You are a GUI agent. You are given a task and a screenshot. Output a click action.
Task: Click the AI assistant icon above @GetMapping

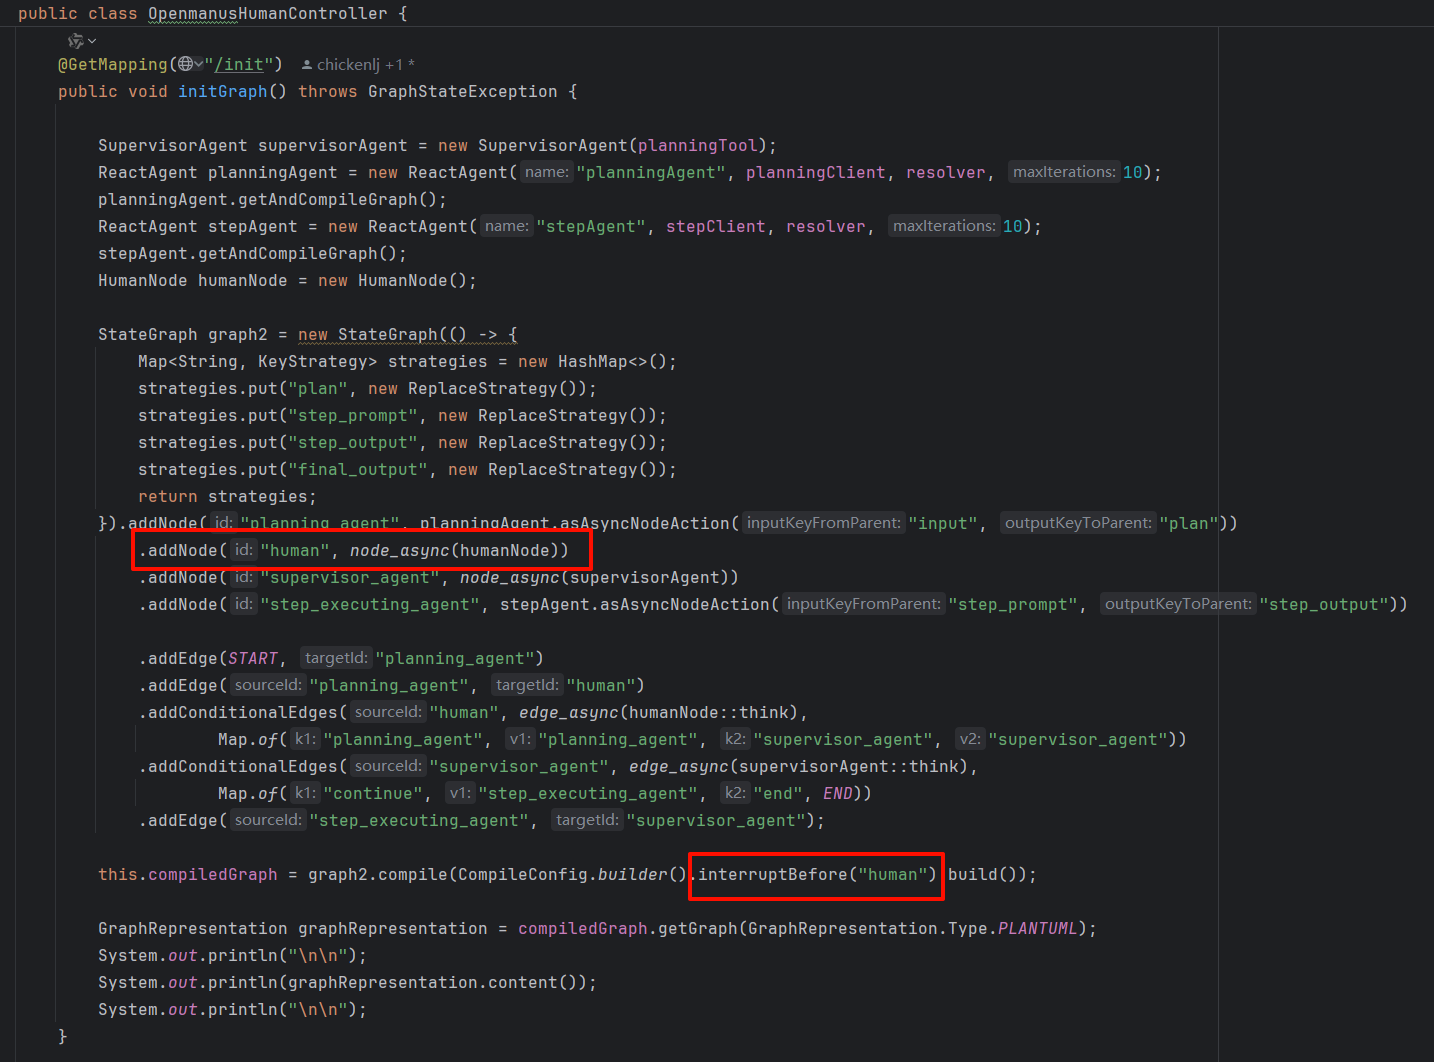pyautogui.click(x=75, y=41)
